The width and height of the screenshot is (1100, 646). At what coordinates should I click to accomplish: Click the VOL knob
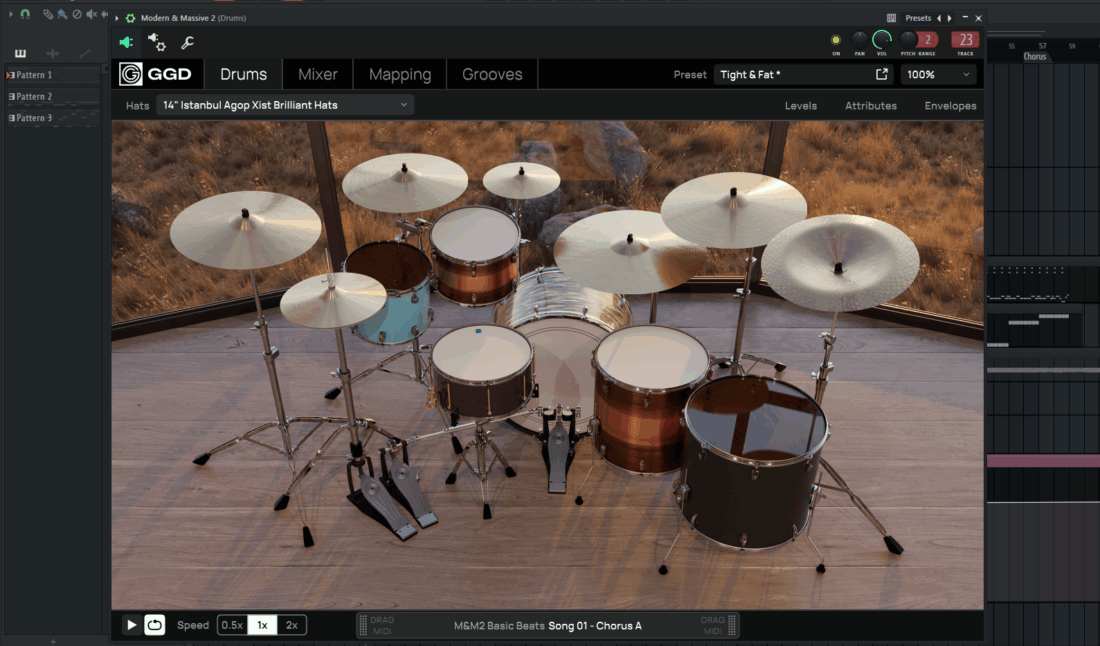882,39
